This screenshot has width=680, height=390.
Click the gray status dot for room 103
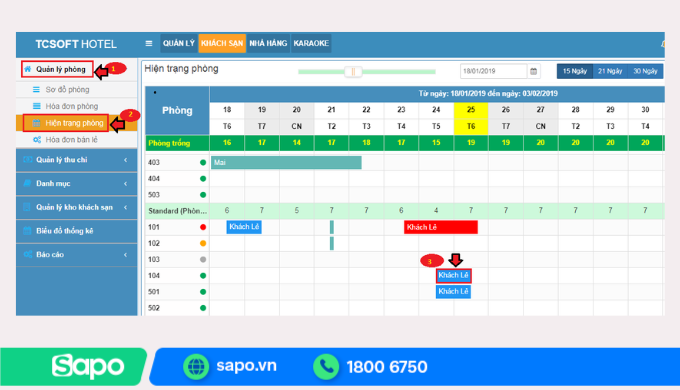pos(203,259)
